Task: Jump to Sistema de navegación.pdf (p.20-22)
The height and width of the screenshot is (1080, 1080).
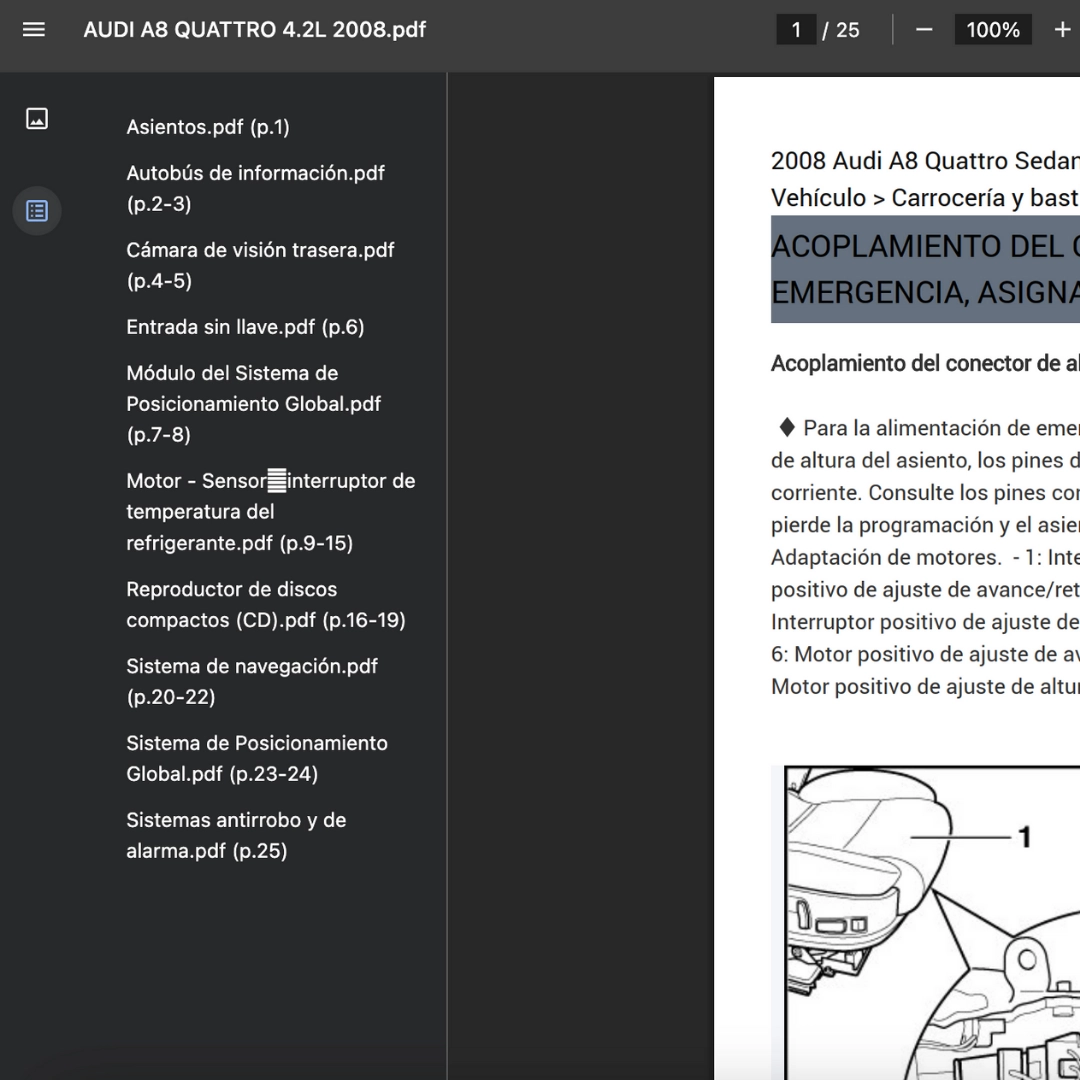Action: coord(252,681)
